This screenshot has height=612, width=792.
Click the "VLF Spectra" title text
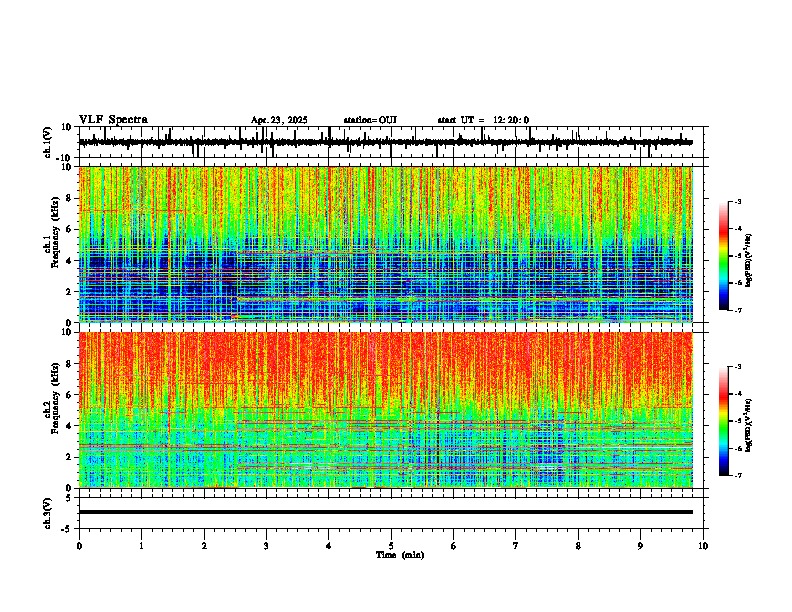point(113,120)
